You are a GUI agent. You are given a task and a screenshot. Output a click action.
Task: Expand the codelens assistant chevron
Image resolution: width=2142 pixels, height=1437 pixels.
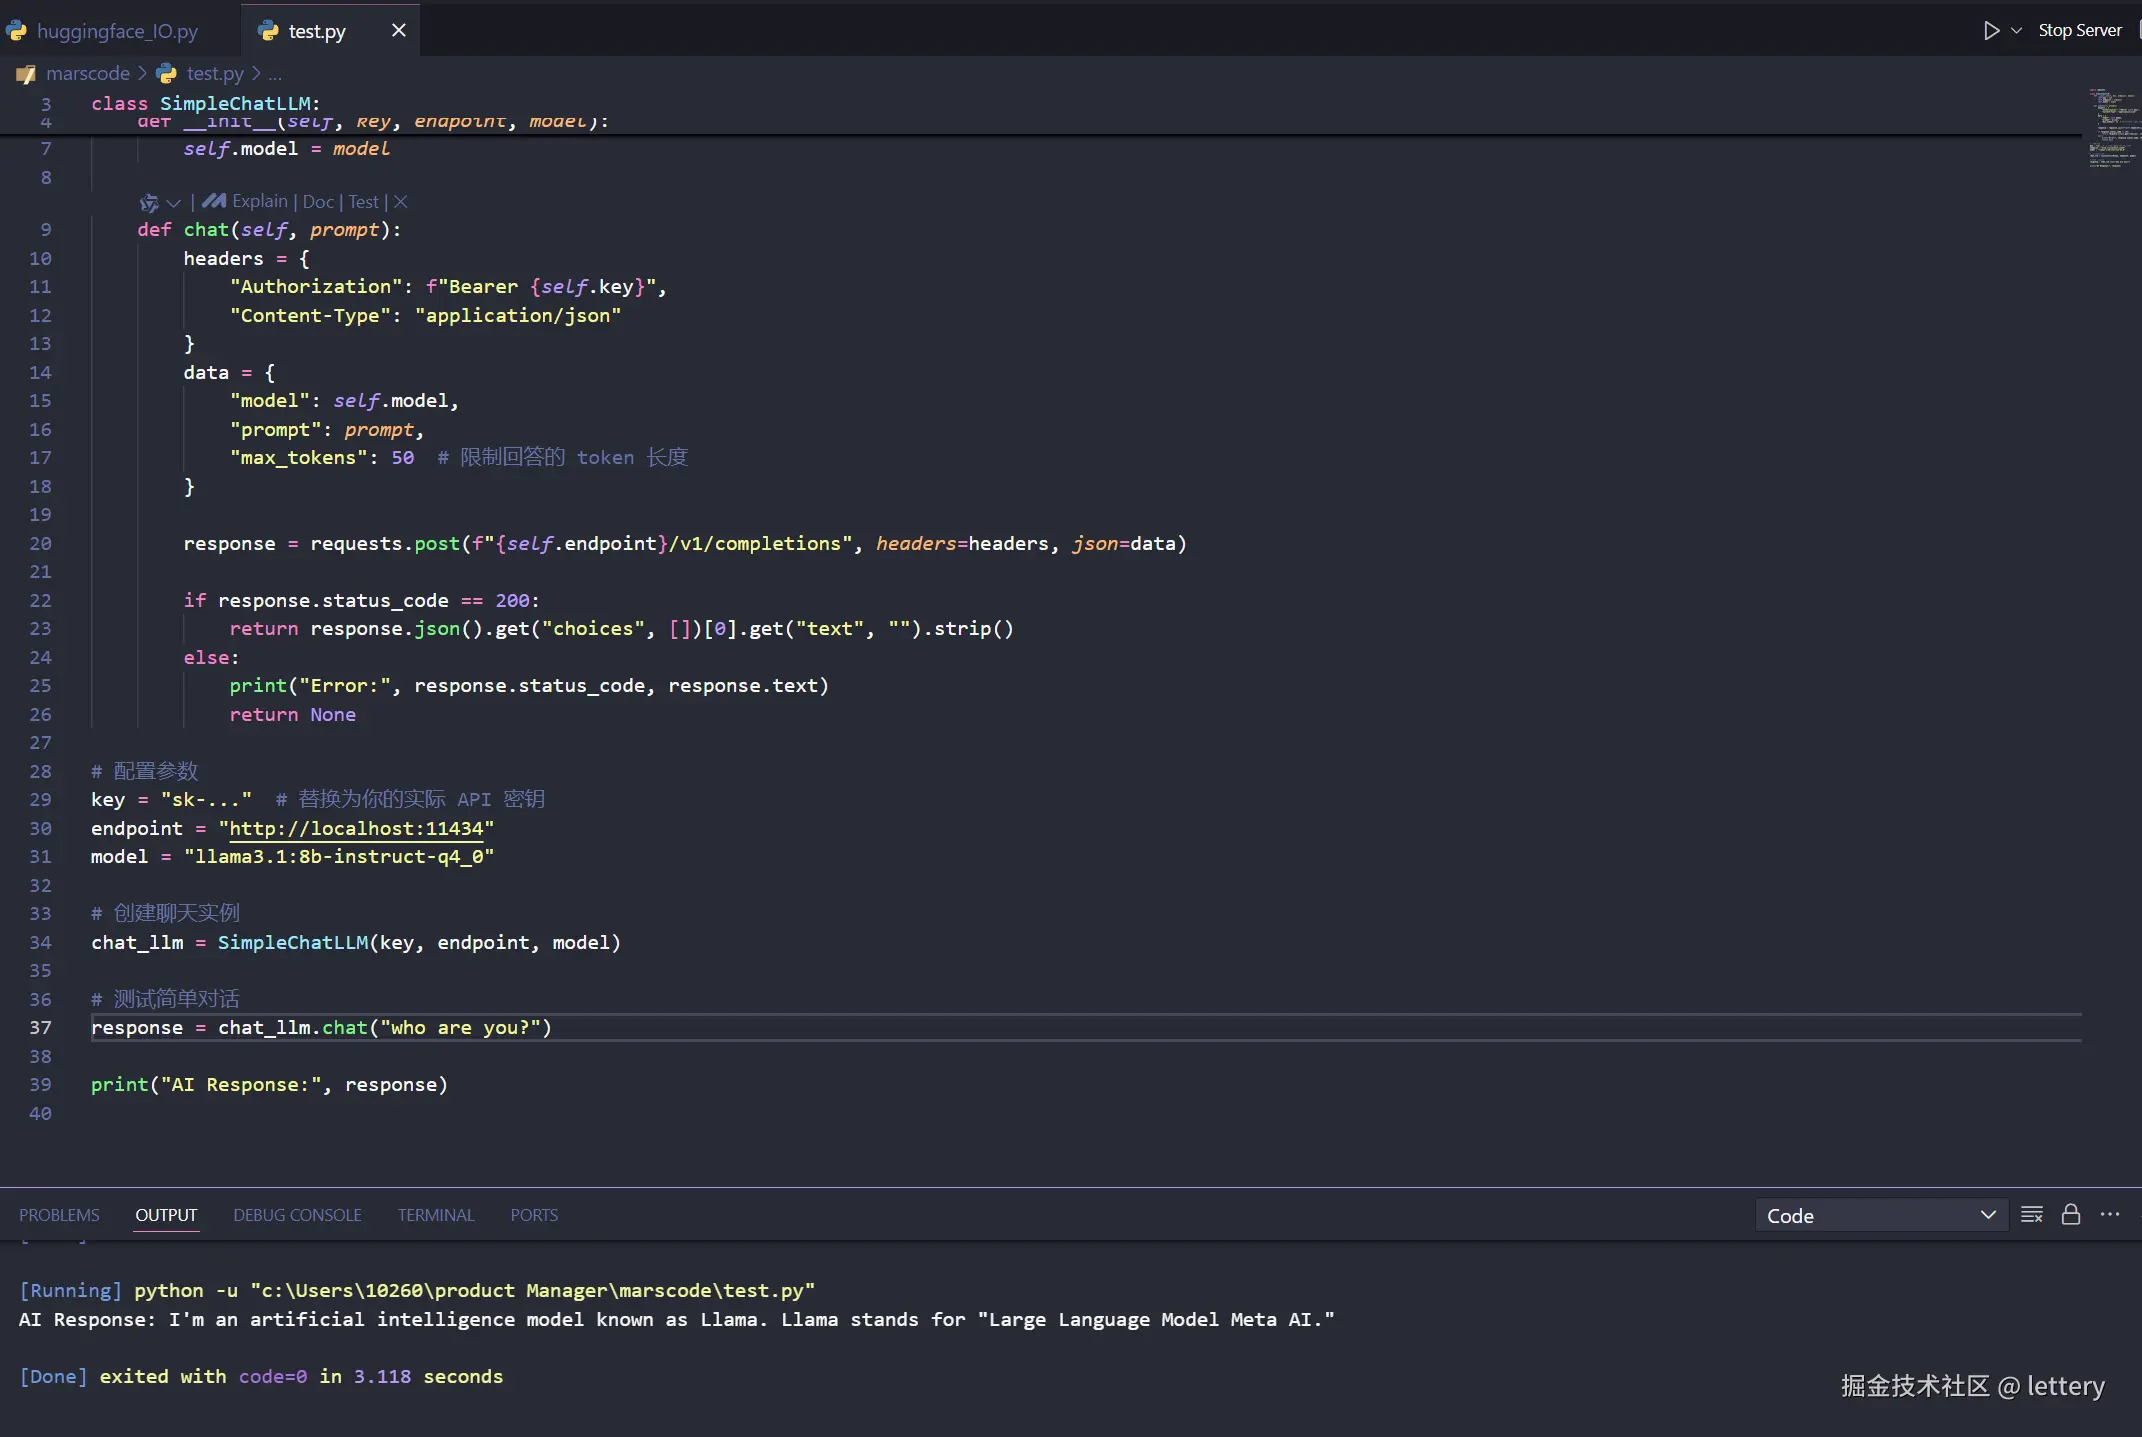pos(174,202)
